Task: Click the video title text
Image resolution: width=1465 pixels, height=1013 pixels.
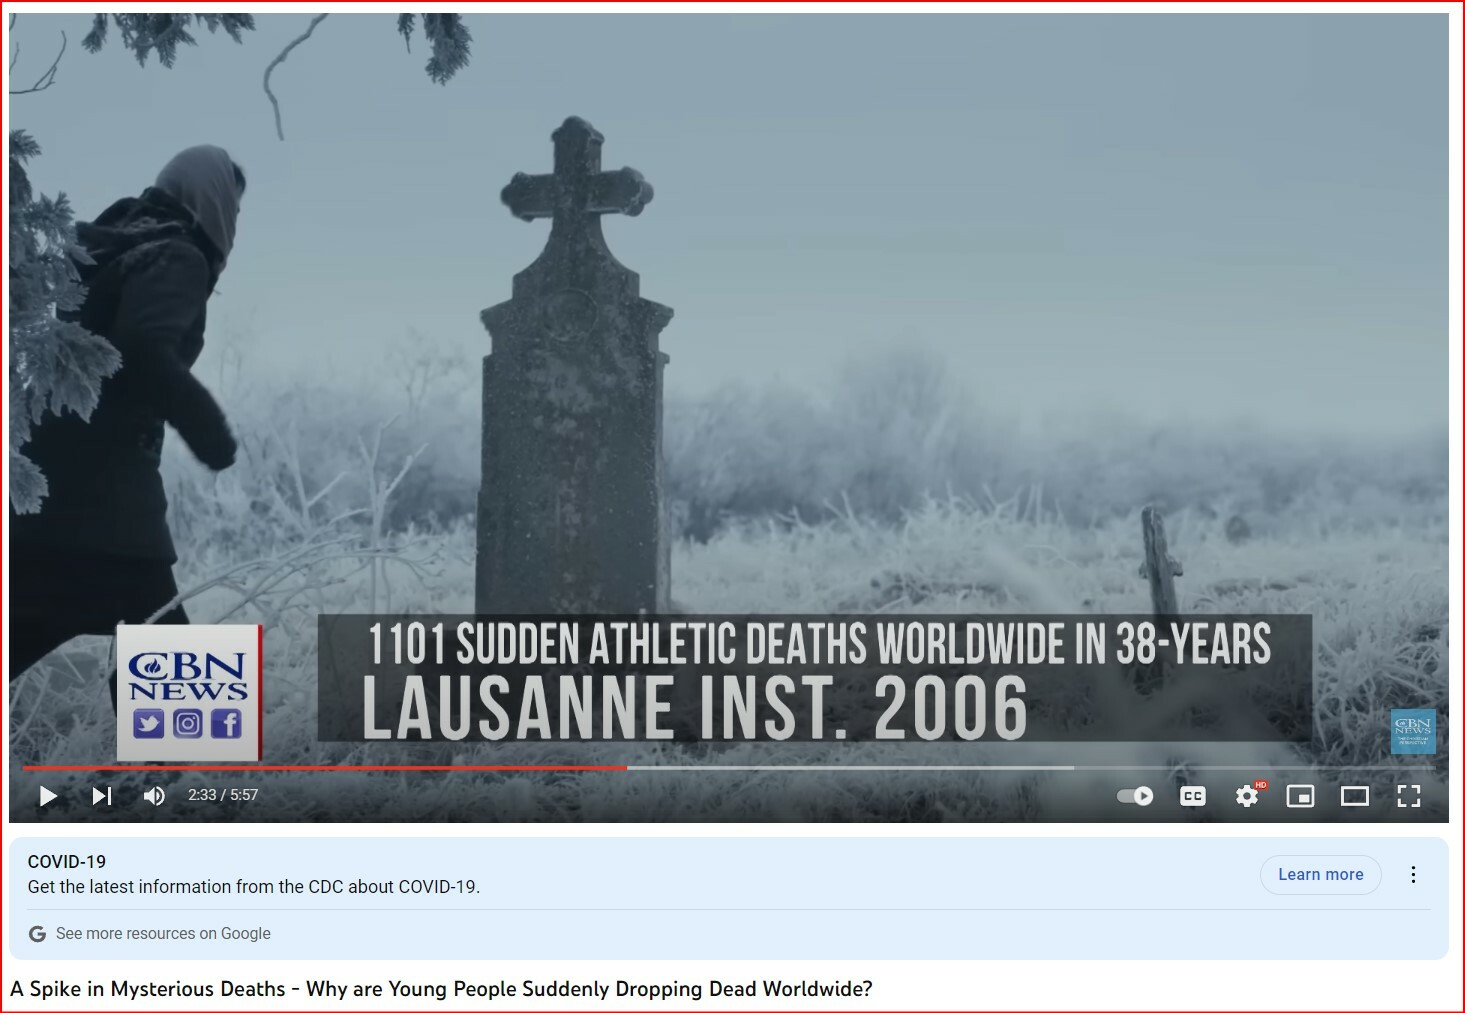Action: click(x=441, y=989)
